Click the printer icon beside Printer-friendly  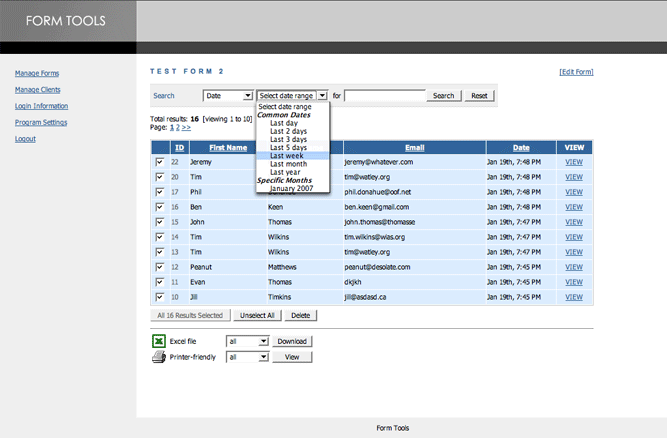pyautogui.click(x=159, y=357)
